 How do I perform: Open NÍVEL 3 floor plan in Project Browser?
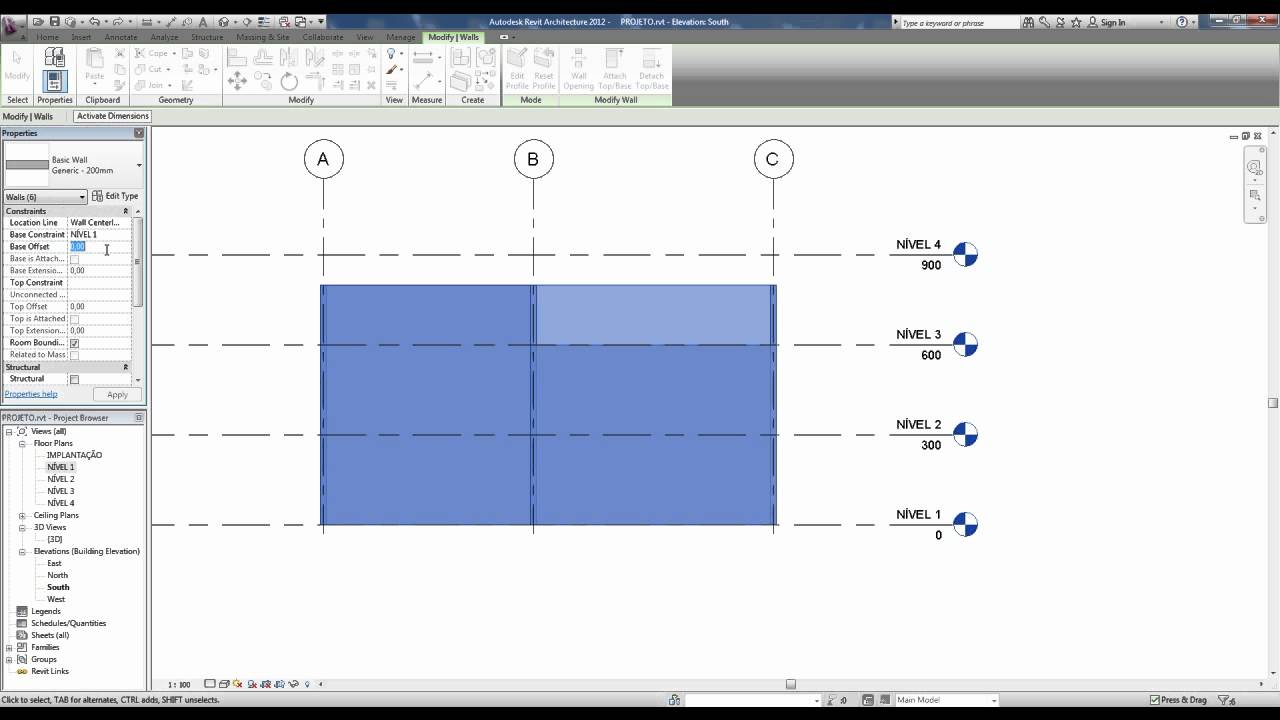tap(60, 491)
